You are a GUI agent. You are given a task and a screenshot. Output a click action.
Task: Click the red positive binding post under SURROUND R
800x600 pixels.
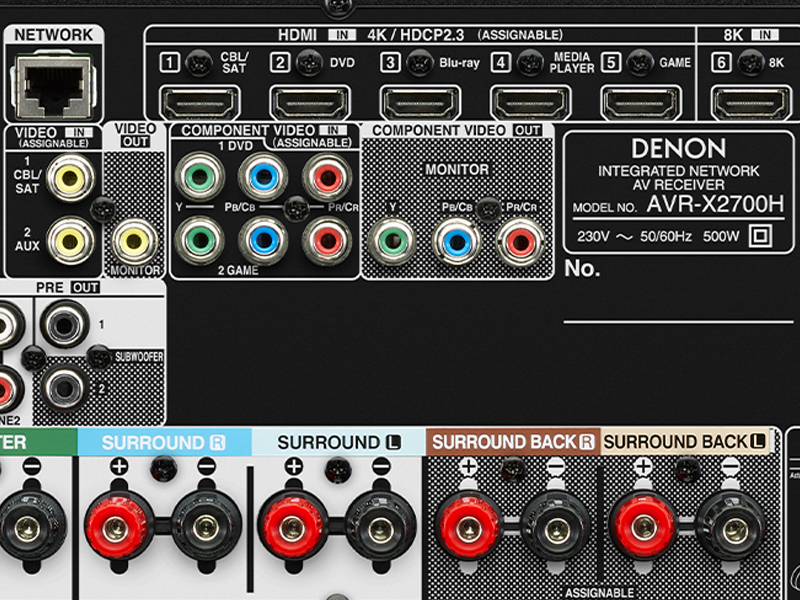[x=119, y=529]
